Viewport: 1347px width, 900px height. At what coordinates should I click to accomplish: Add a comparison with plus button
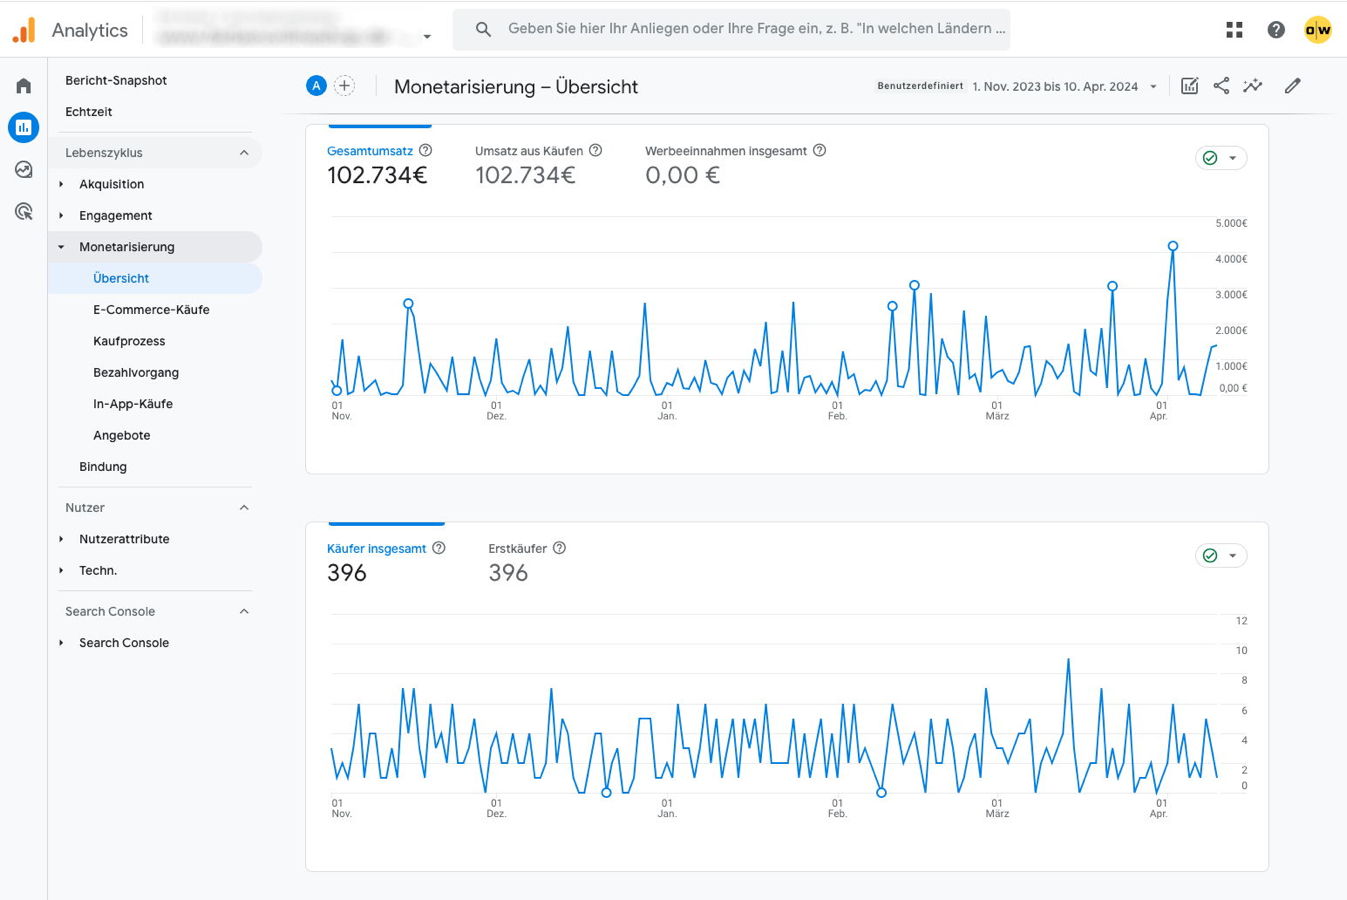tap(344, 86)
